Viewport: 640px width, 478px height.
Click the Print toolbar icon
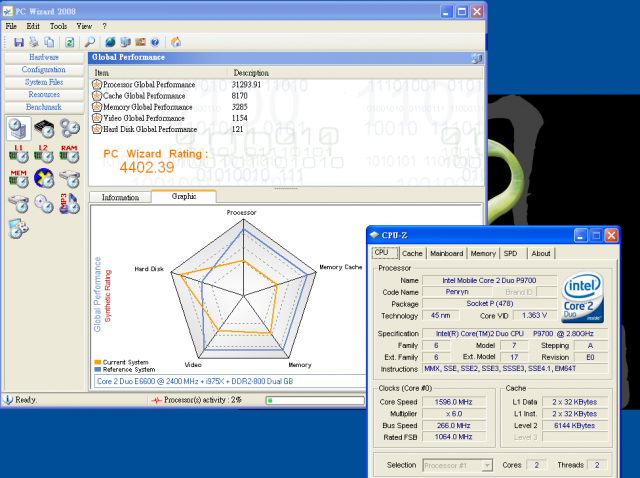click(34, 42)
